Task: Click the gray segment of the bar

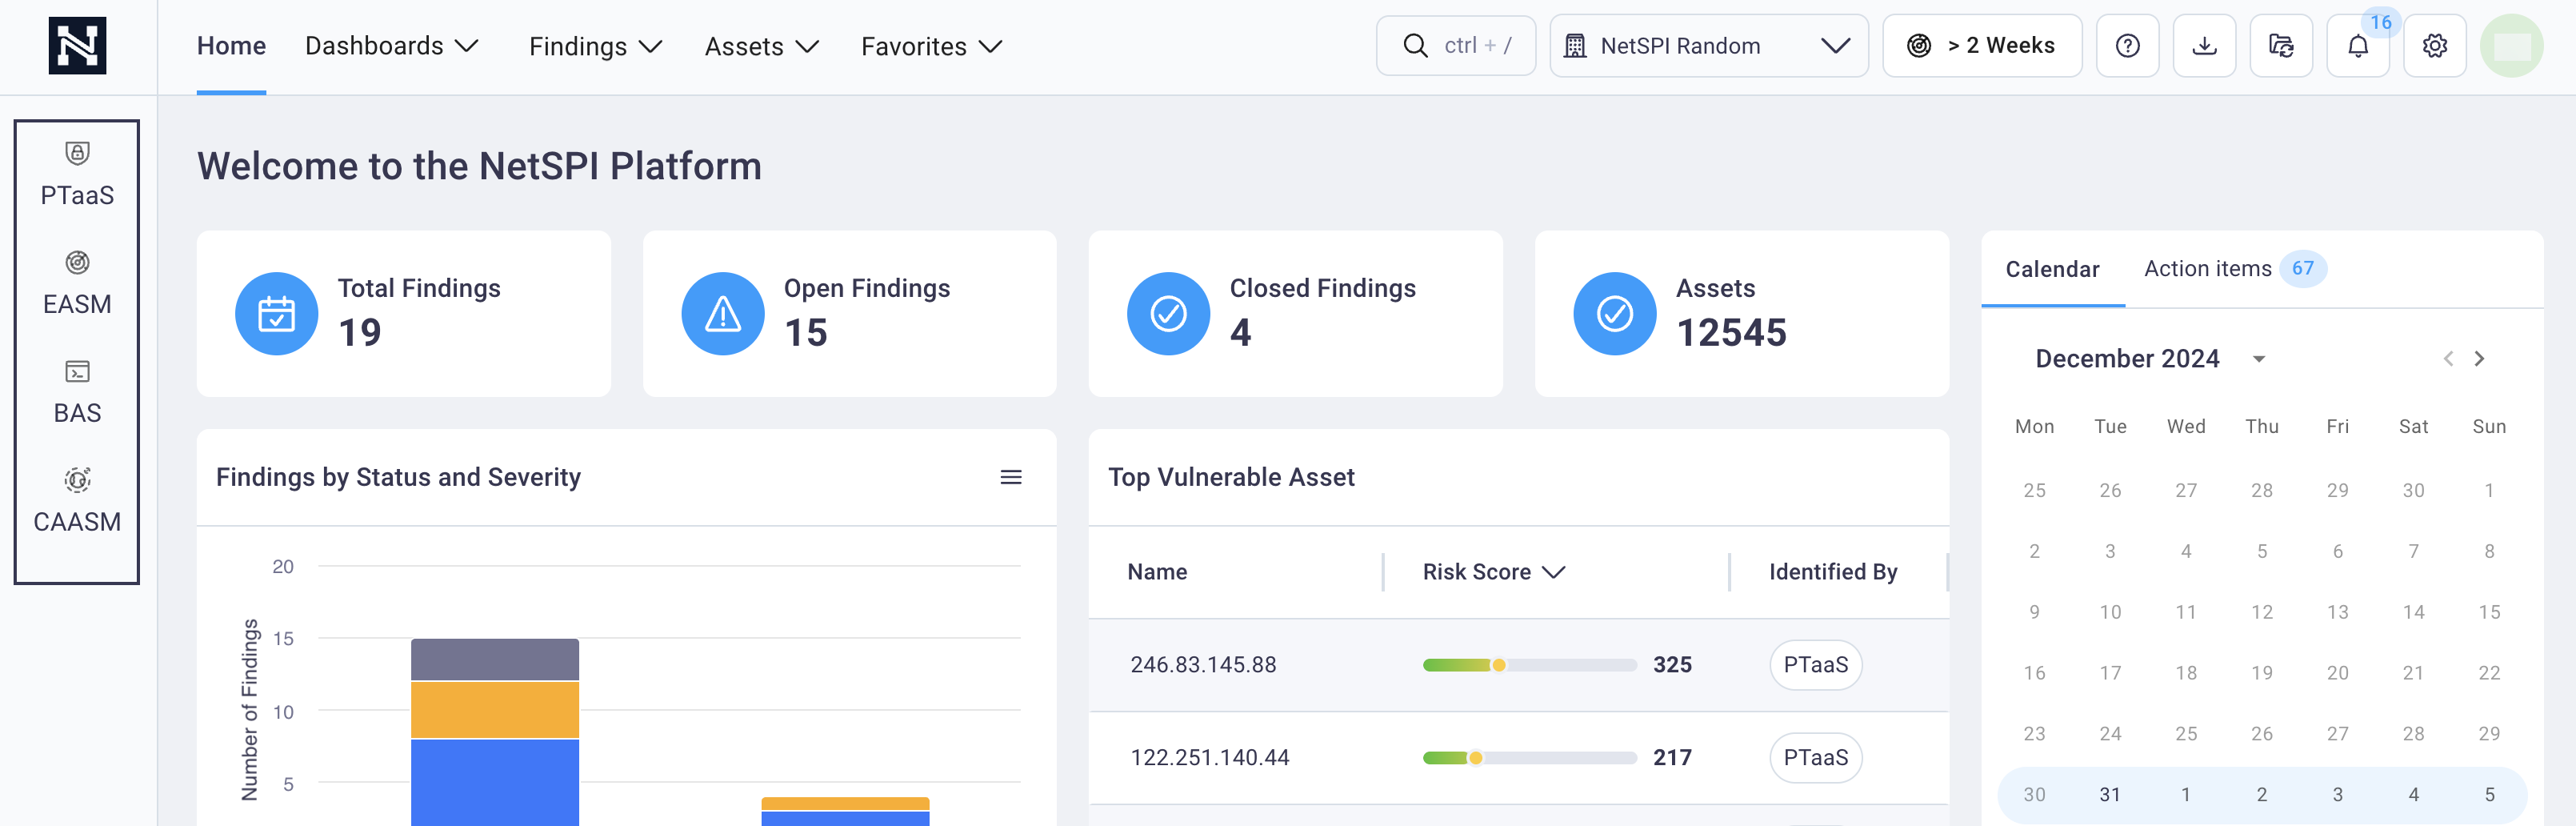Action: click(x=495, y=660)
